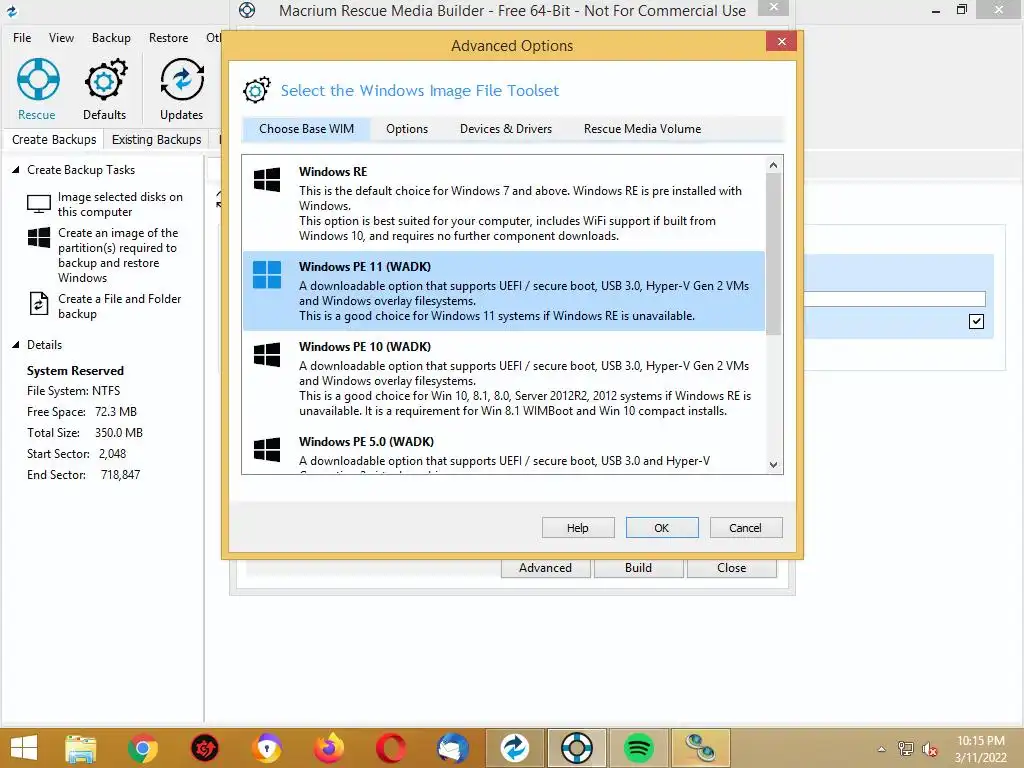Select Windows PE 10 (WADK) entry title
The height and width of the screenshot is (768, 1024).
[x=365, y=347]
